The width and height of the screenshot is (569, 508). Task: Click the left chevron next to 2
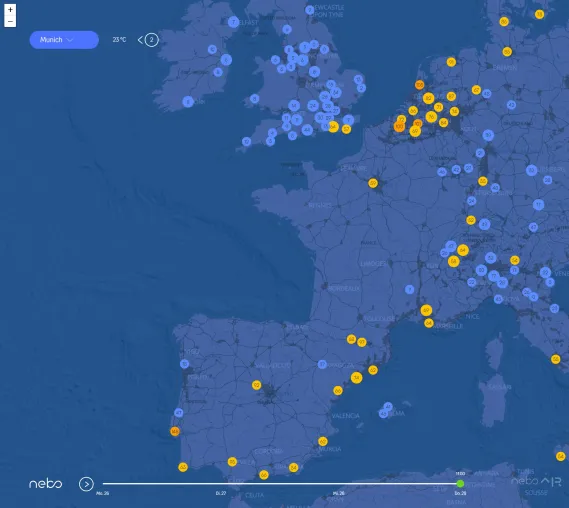coord(140,40)
